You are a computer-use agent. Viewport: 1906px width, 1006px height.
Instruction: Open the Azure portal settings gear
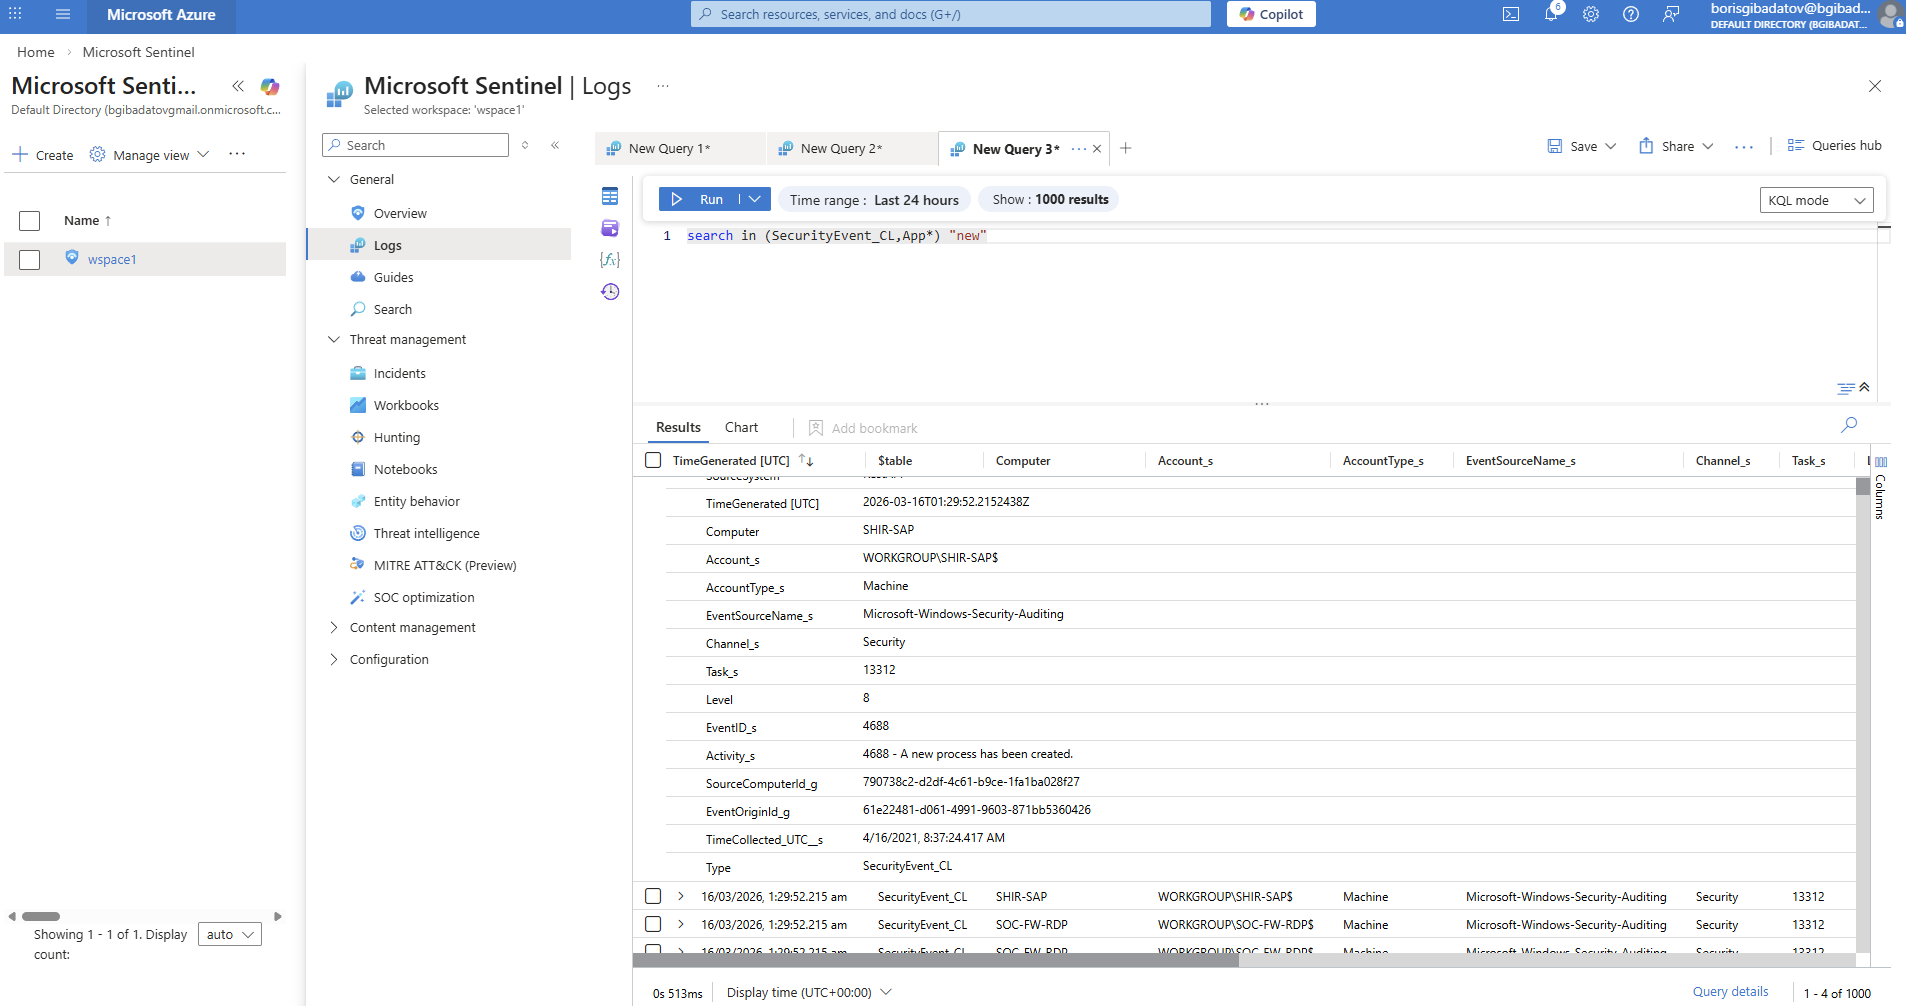tap(1591, 14)
